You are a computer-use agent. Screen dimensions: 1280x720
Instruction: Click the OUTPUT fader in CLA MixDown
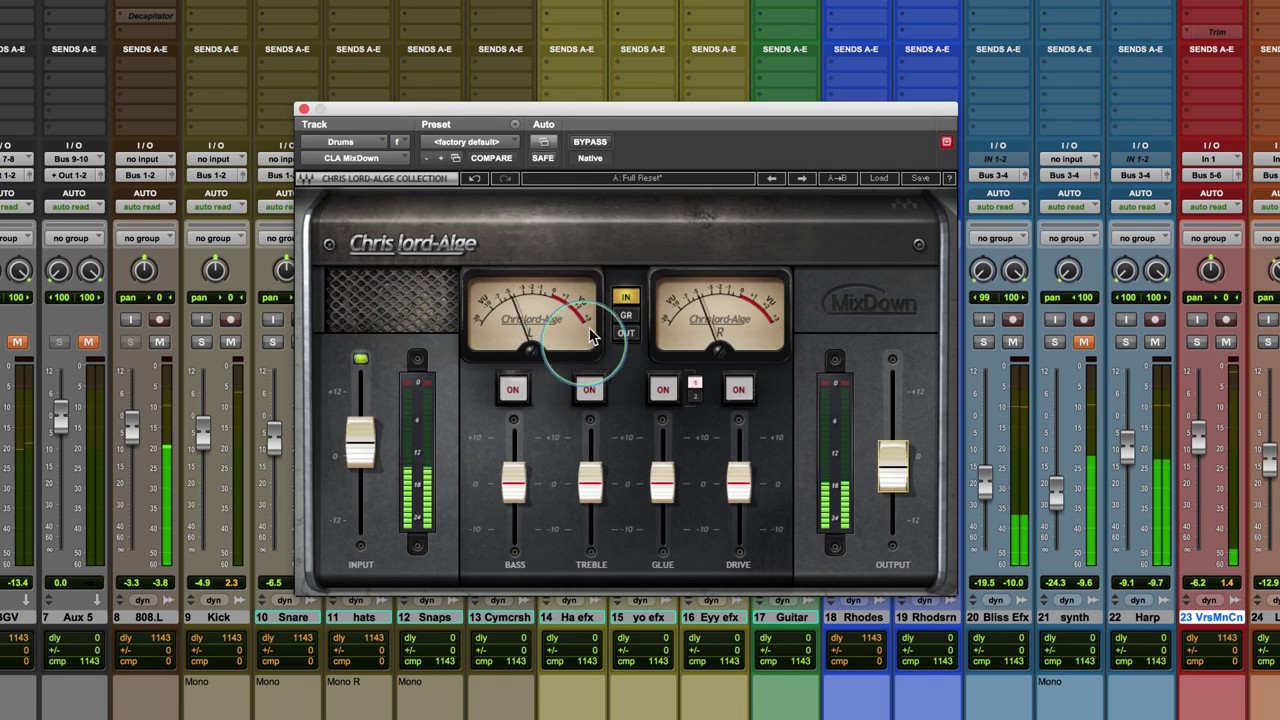coord(893,466)
